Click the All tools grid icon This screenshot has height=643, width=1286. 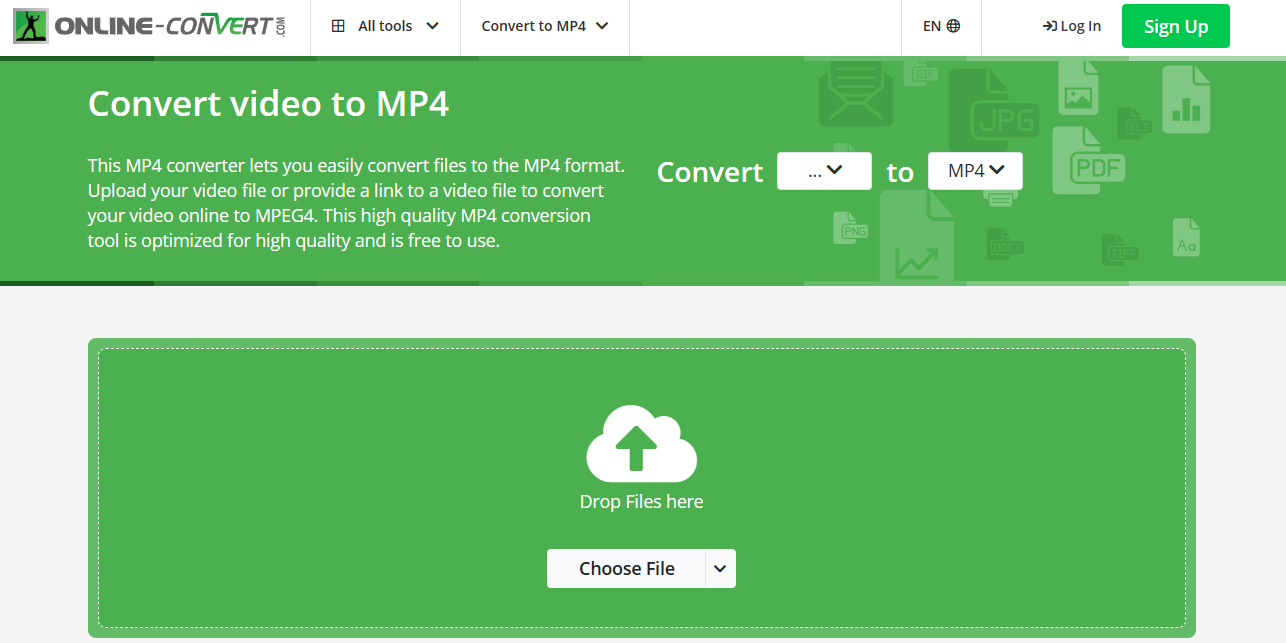coord(338,27)
